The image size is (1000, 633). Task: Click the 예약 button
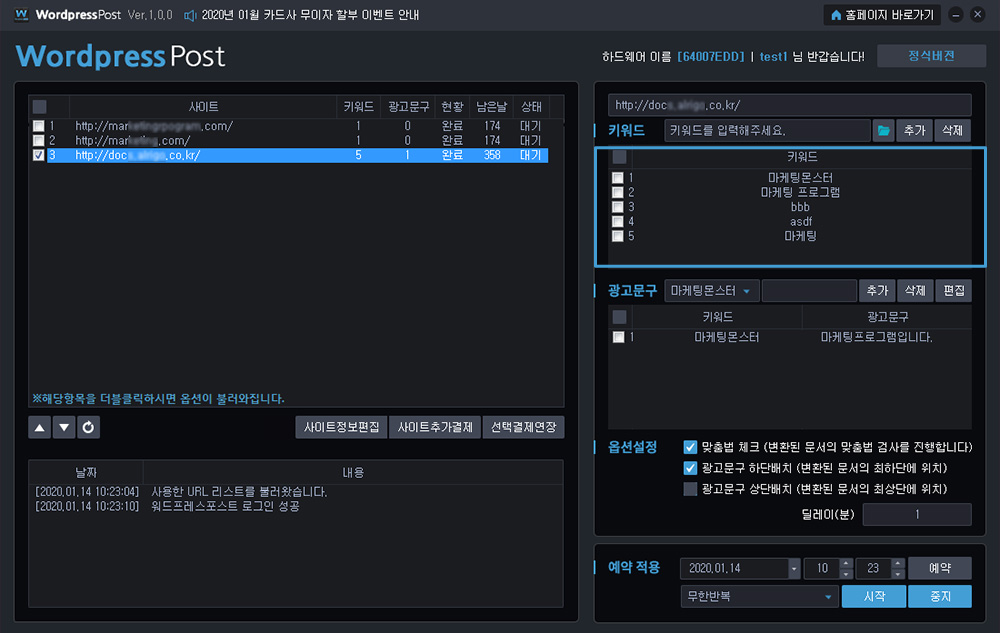(940, 569)
